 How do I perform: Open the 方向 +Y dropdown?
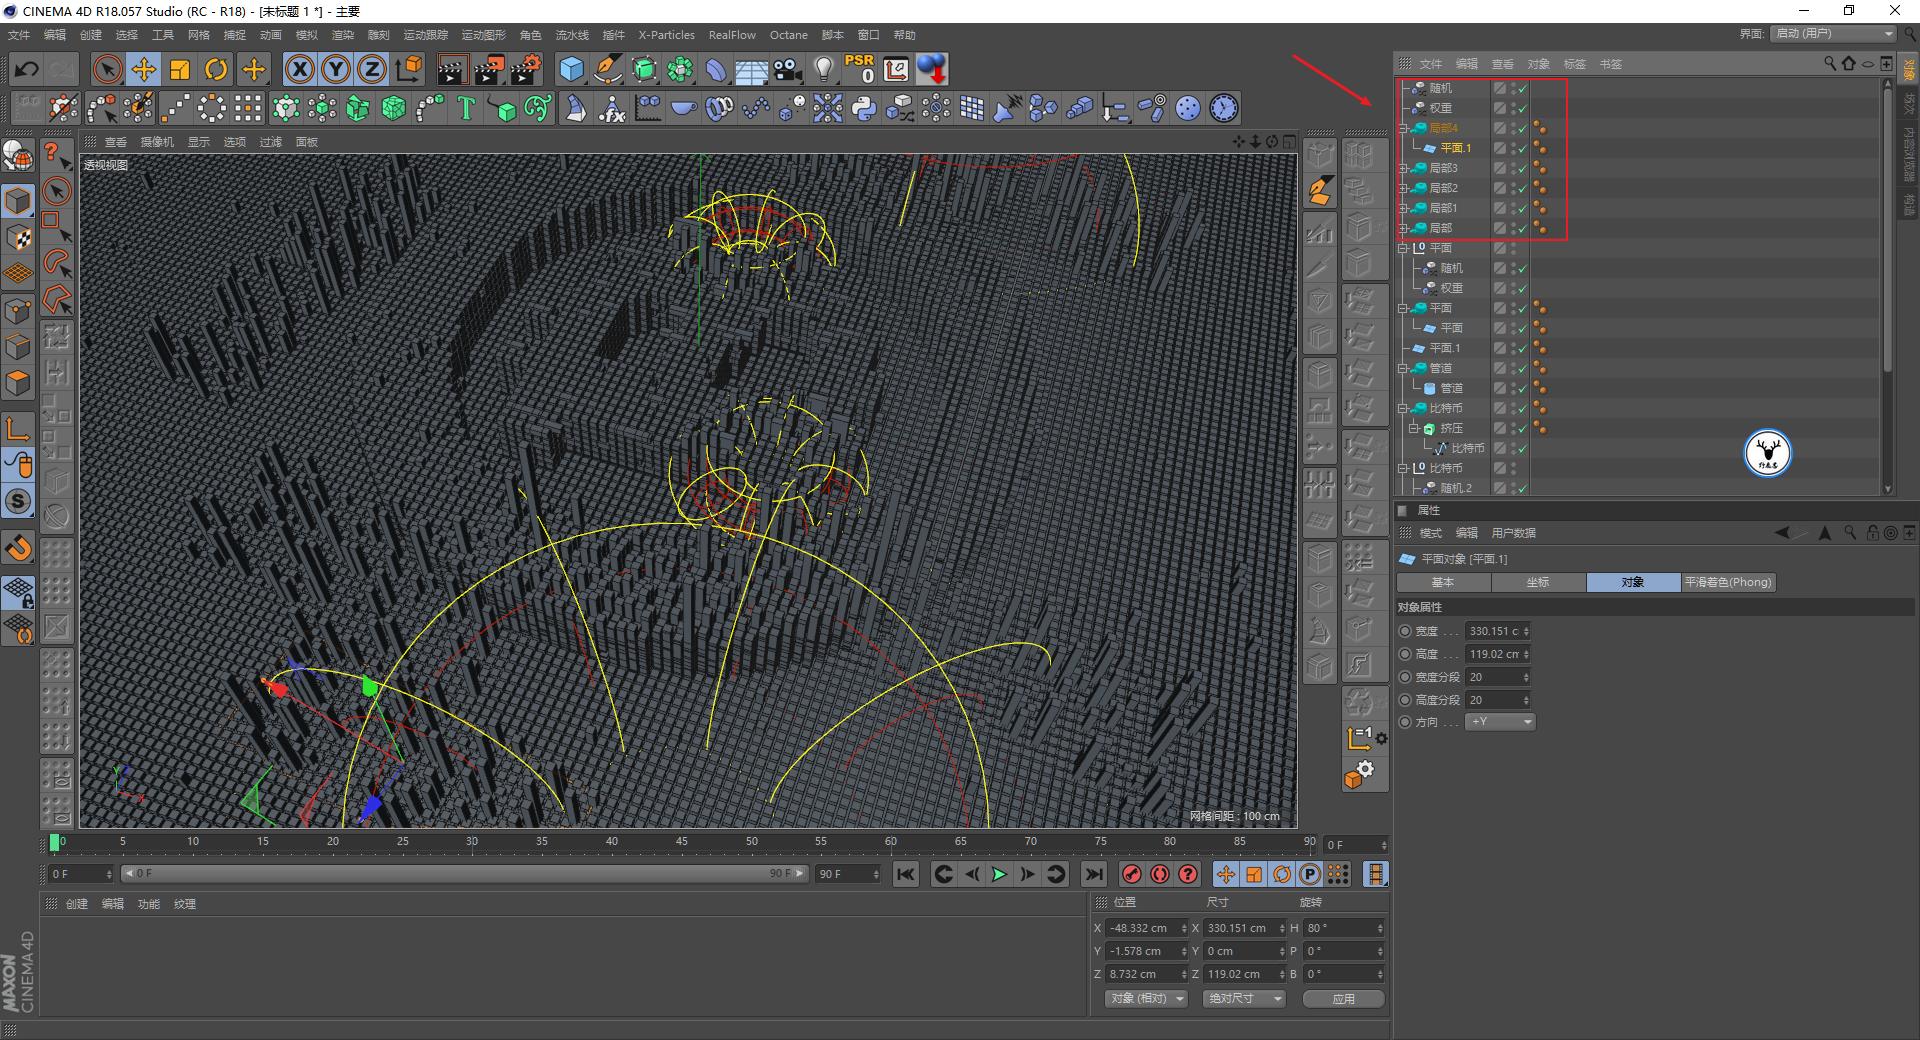(x=1500, y=722)
